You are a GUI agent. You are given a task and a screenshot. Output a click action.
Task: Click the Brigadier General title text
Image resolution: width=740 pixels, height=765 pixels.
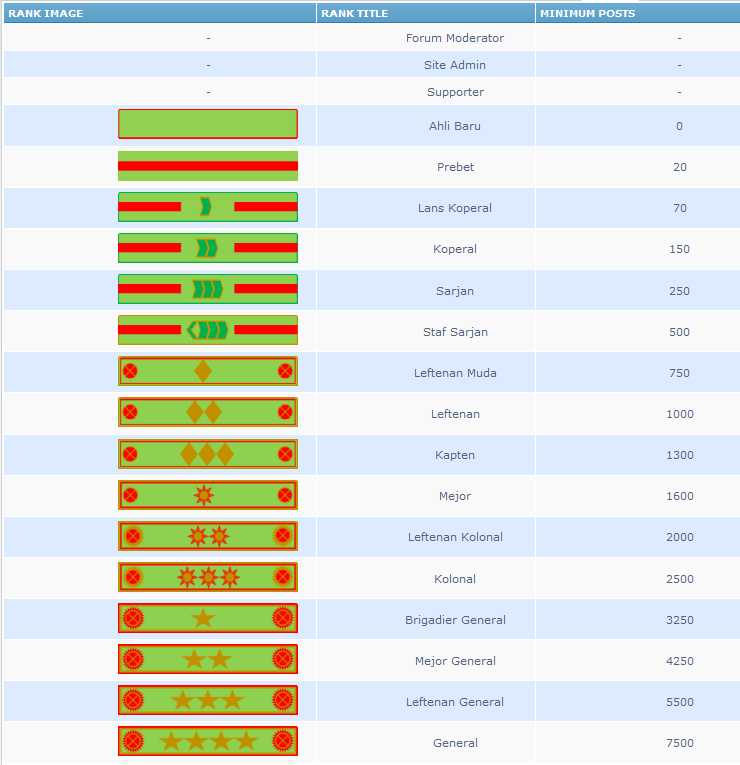[x=455, y=620]
